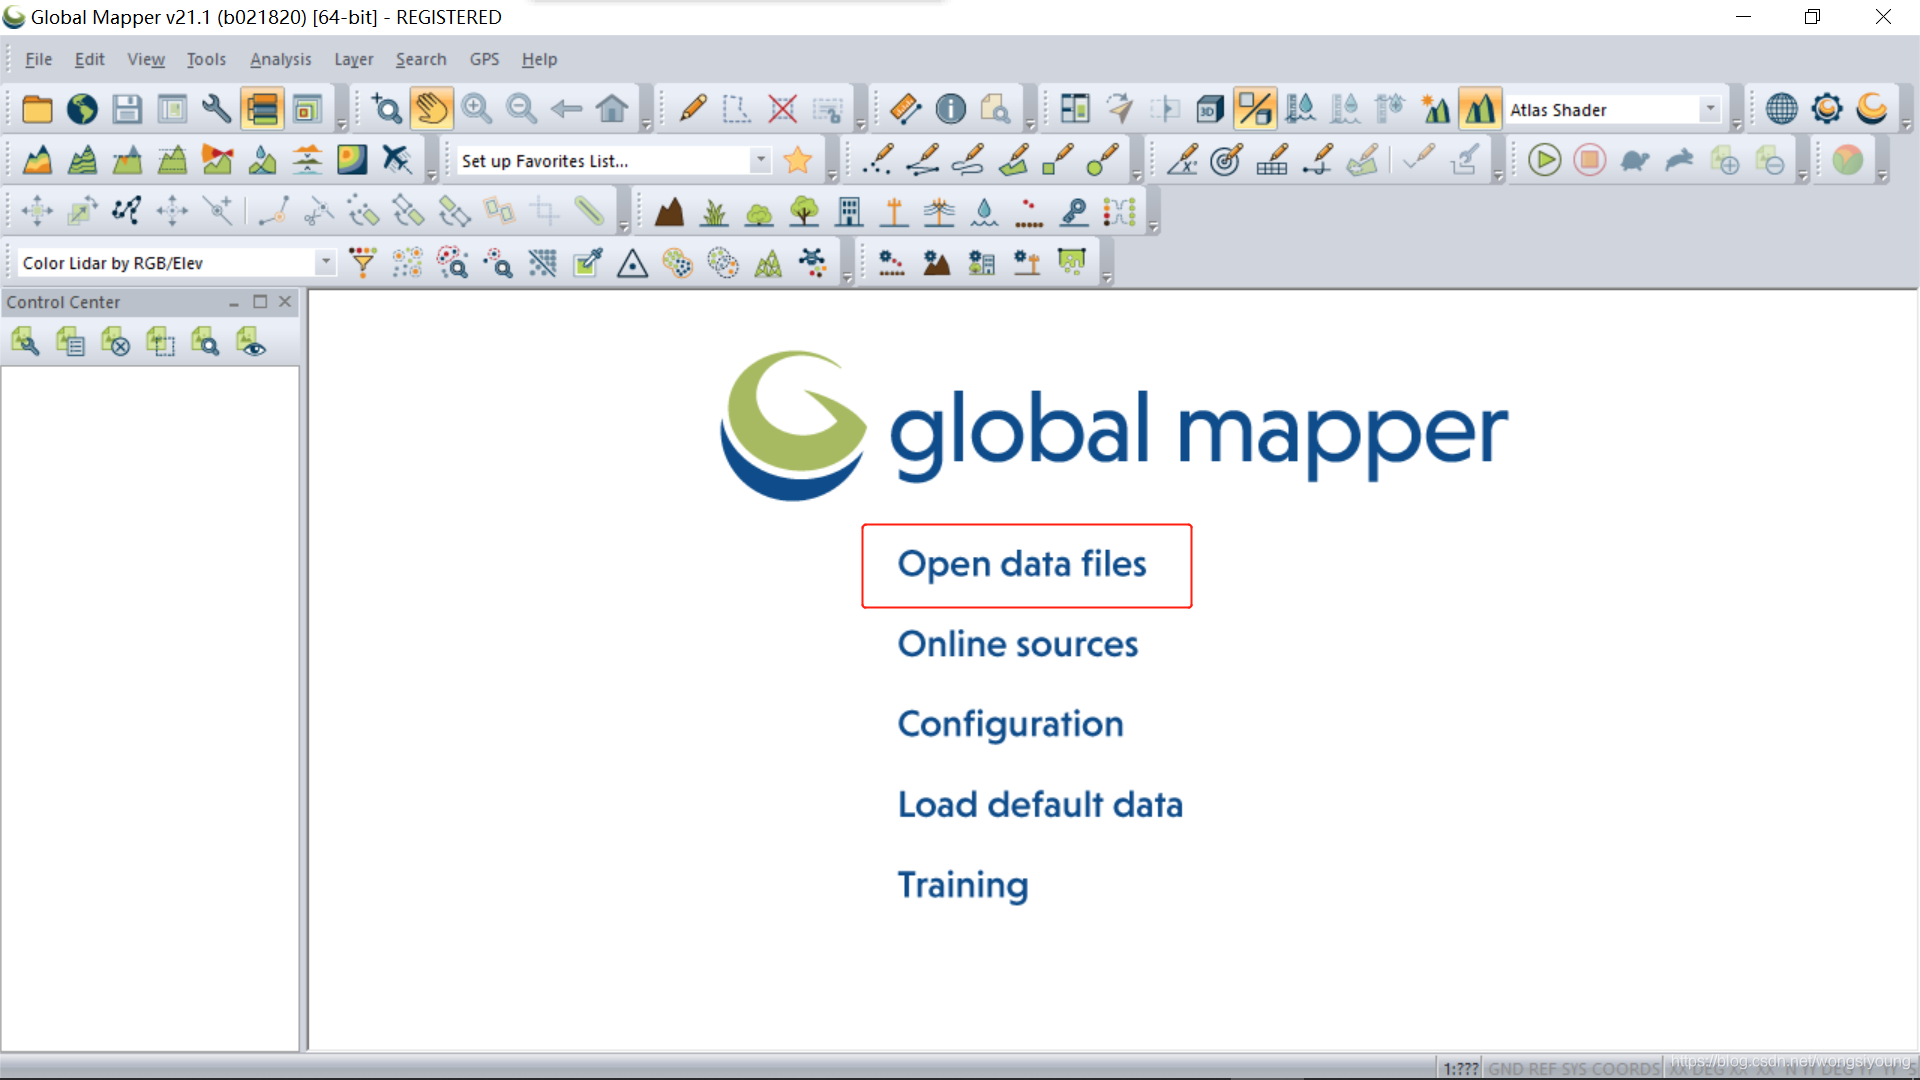Image resolution: width=1920 pixels, height=1080 pixels.
Task: Click the globe icon to view online data
Action: (81, 108)
